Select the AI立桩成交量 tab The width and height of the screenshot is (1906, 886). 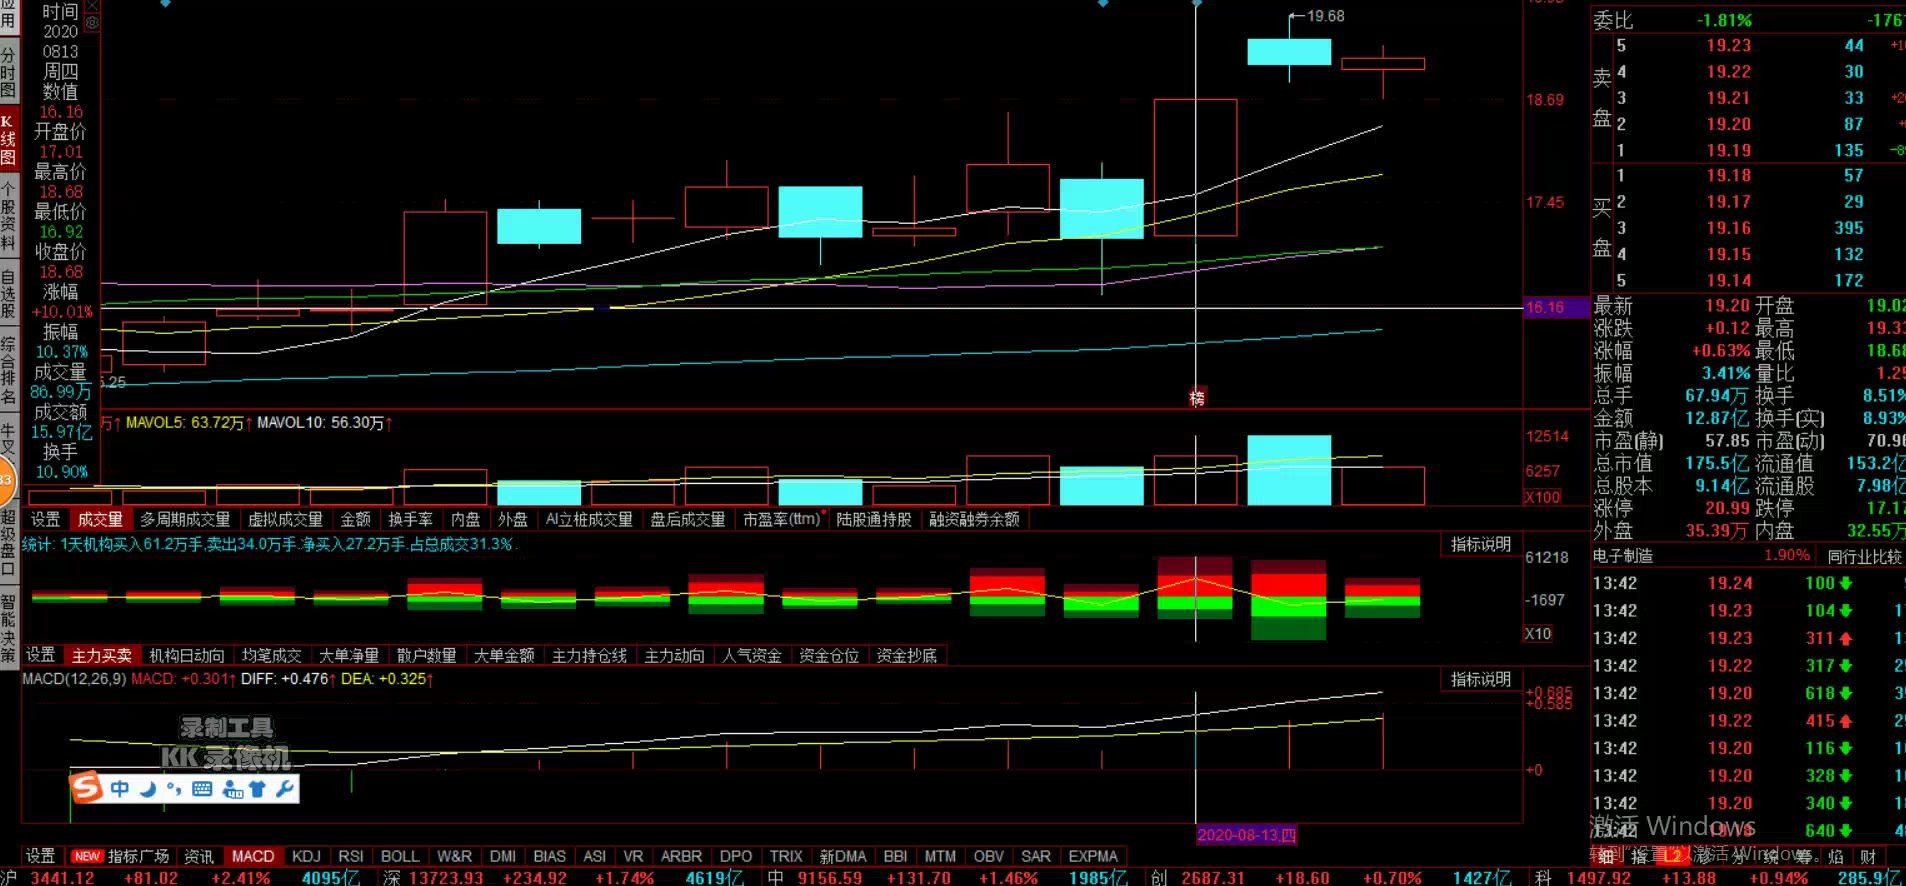pyautogui.click(x=589, y=519)
